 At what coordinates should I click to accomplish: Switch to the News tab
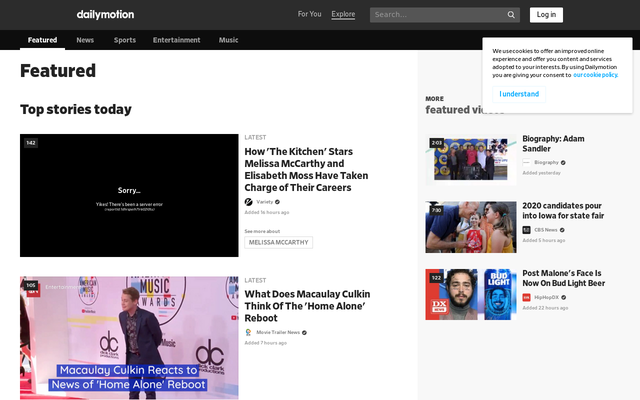click(x=85, y=40)
